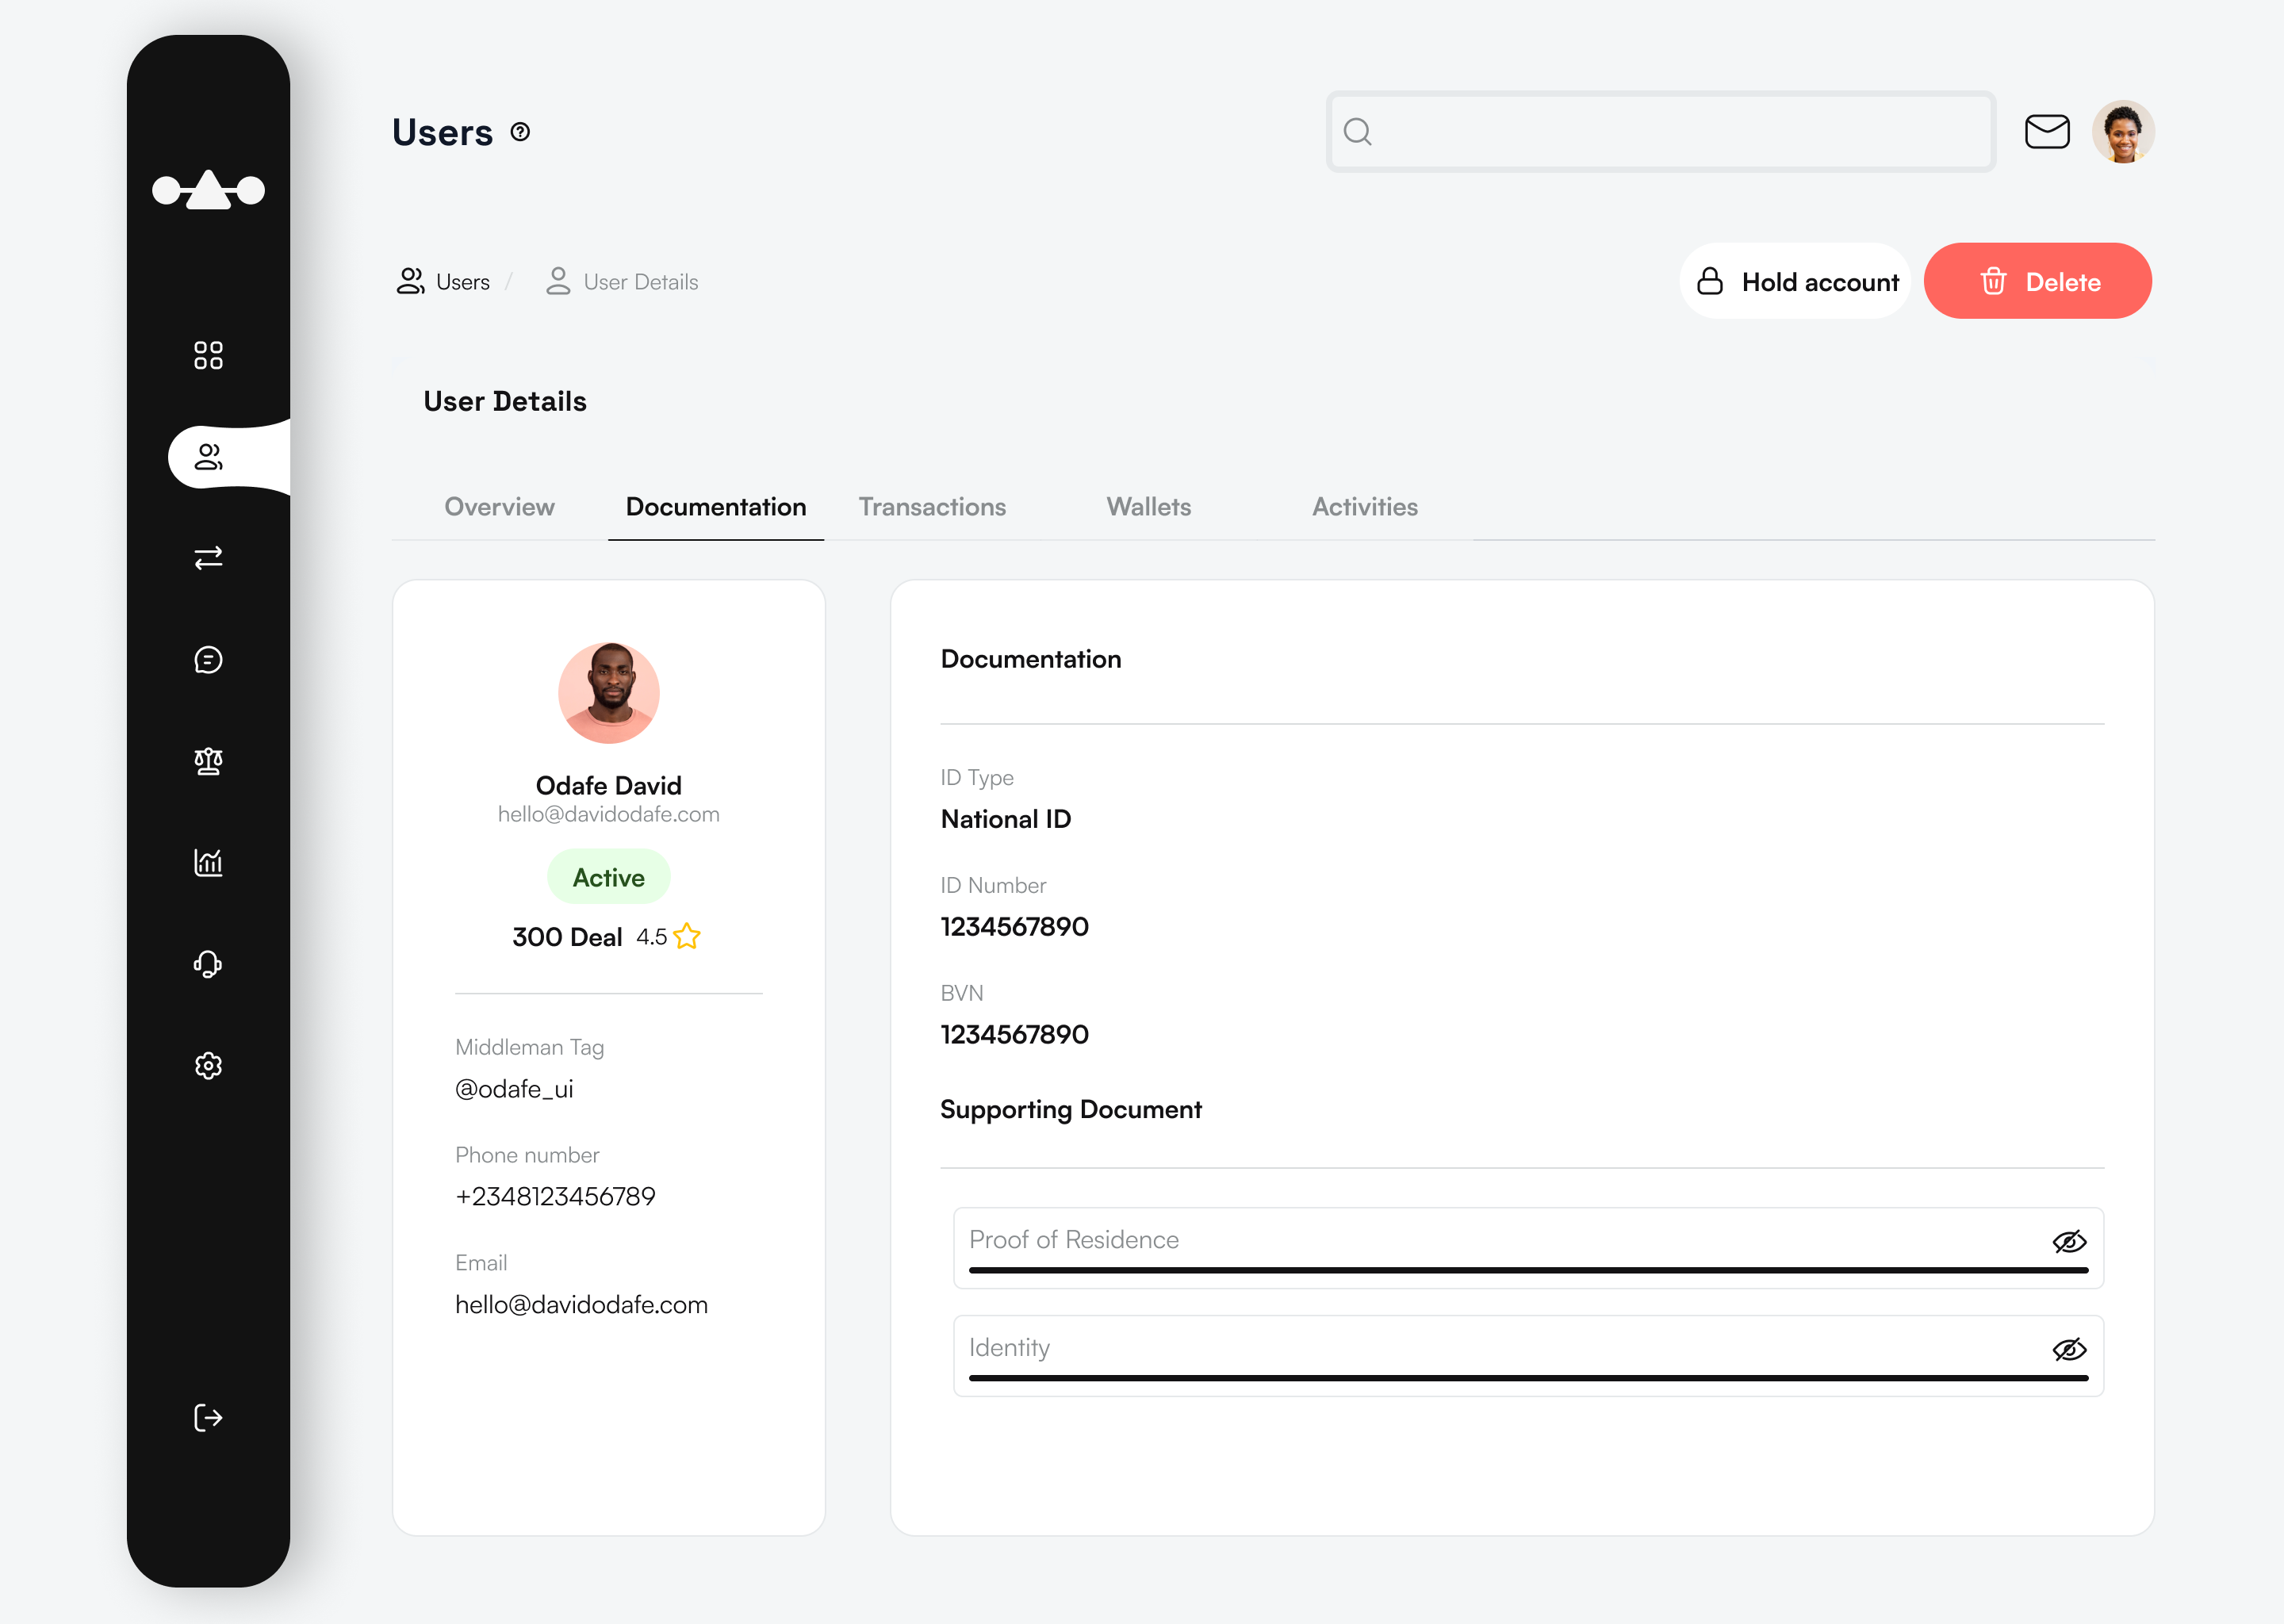The image size is (2284, 1624).
Task: Click the 'User Details' section heading
Action: [505, 401]
